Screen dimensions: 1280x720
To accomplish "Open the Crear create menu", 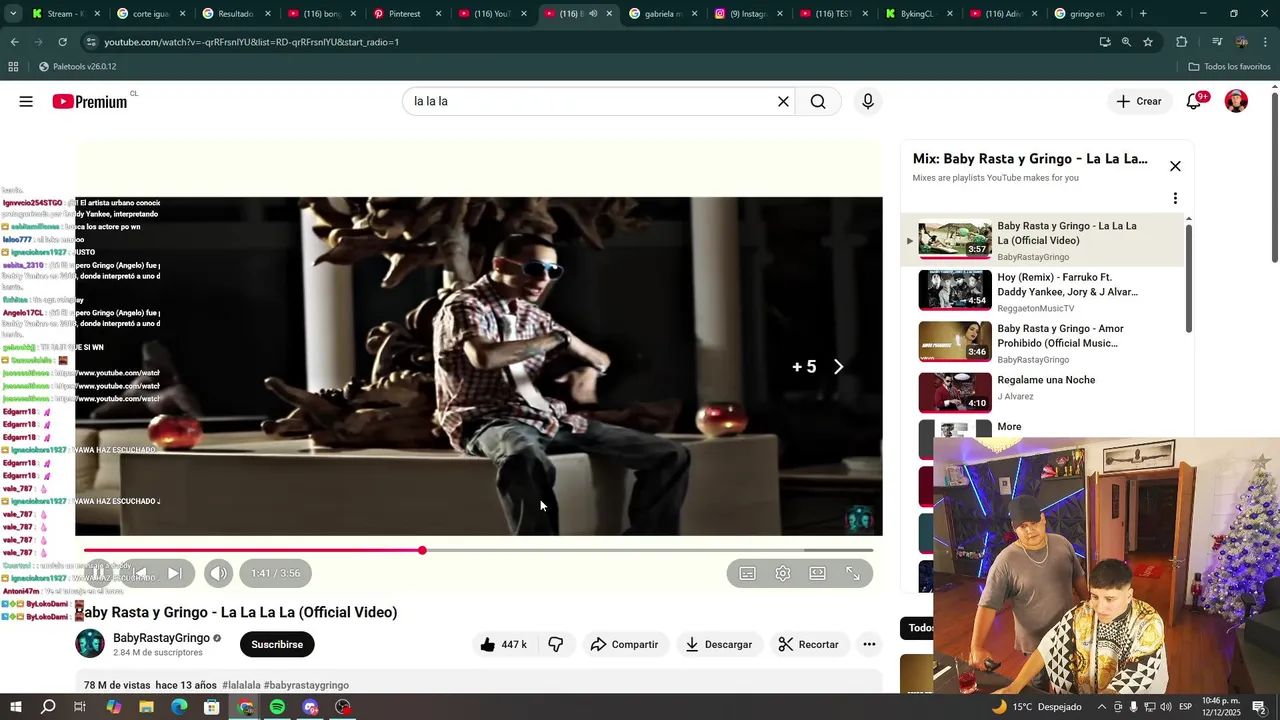I will 1139,101.
